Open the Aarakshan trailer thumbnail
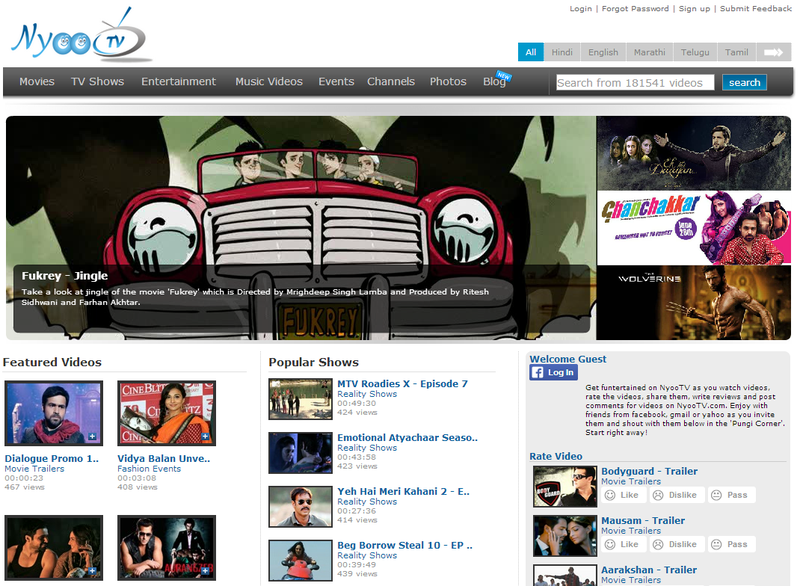 coord(565,575)
